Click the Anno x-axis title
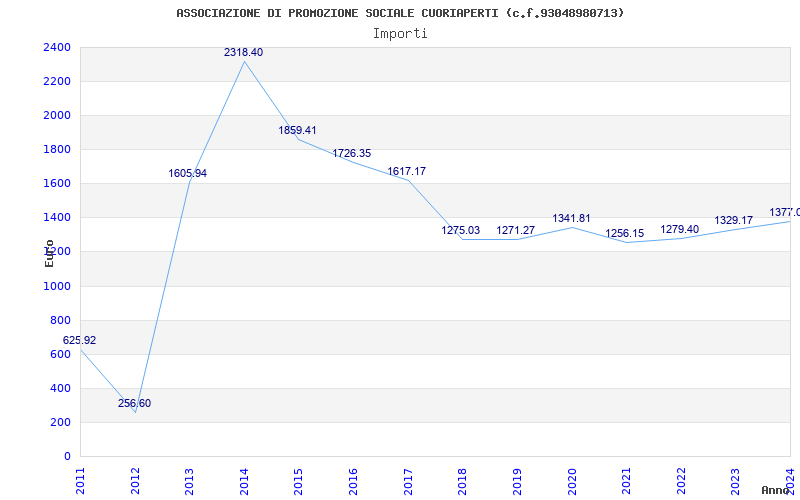Viewport: 800px width, 500px height. 775,490
